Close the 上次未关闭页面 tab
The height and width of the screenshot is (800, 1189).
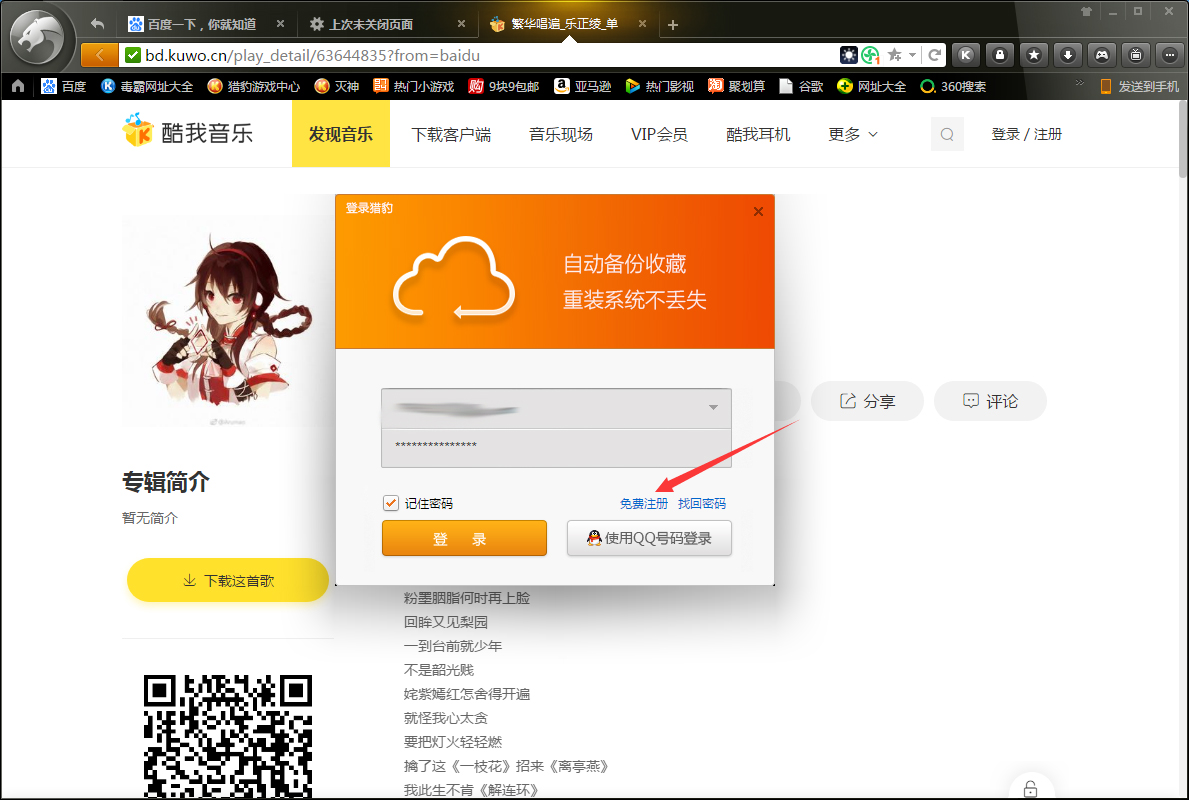pyautogui.click(x=461, y=24)
